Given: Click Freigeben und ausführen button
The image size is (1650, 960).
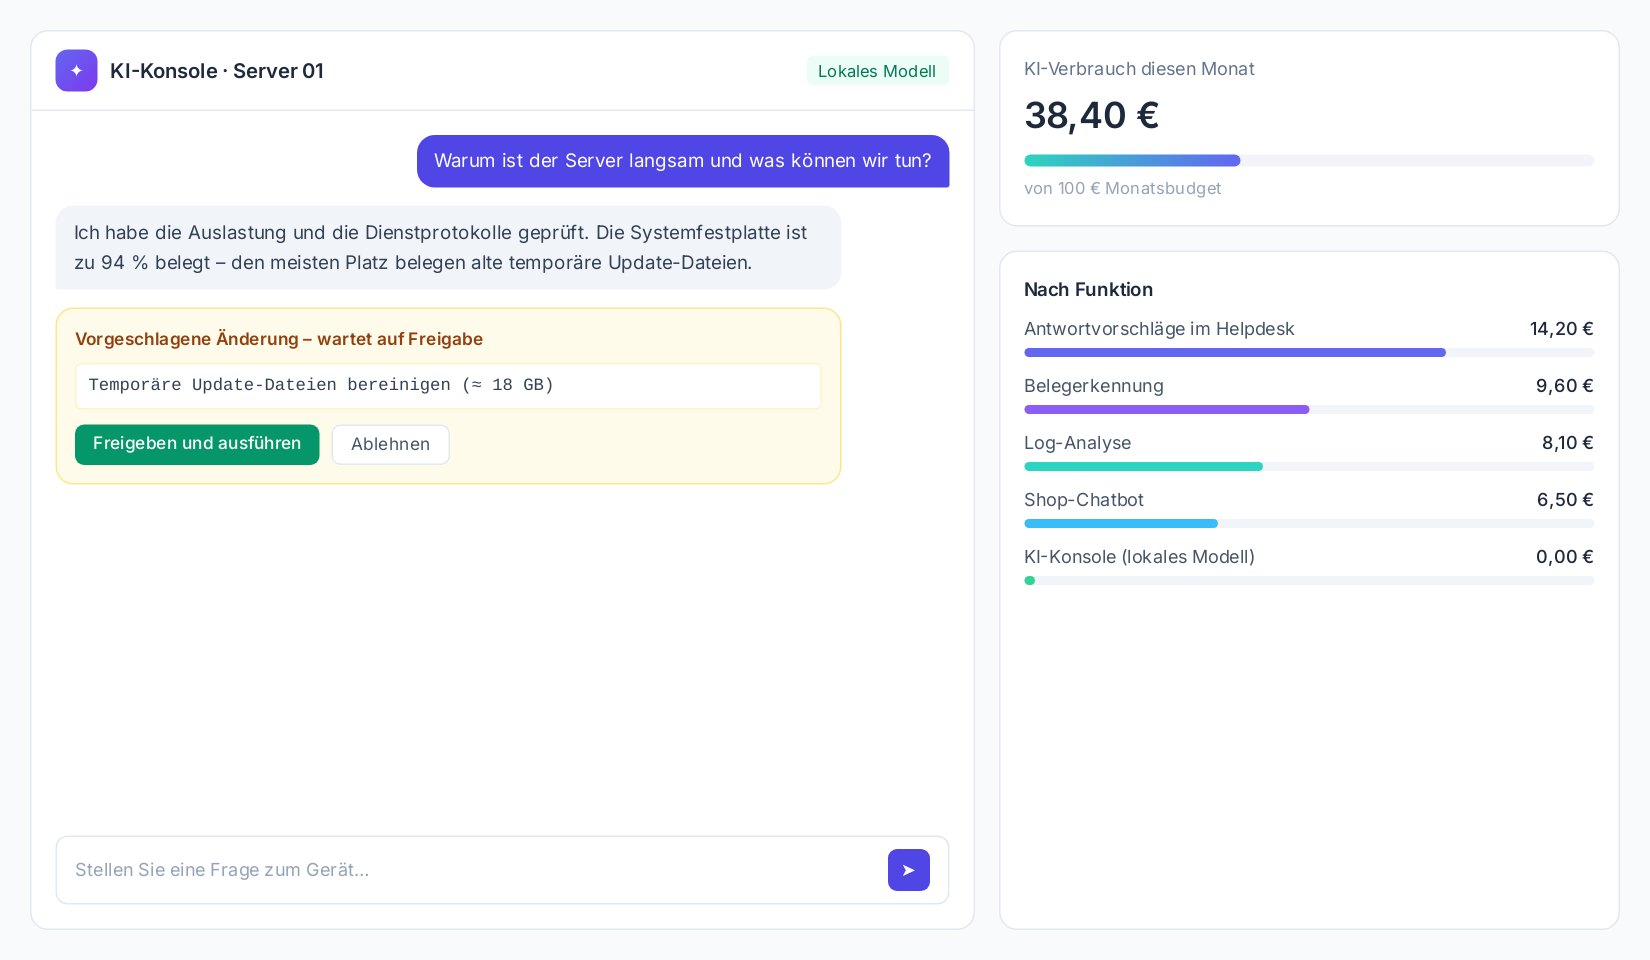Looking at the screenshot, I should point(197,444).
